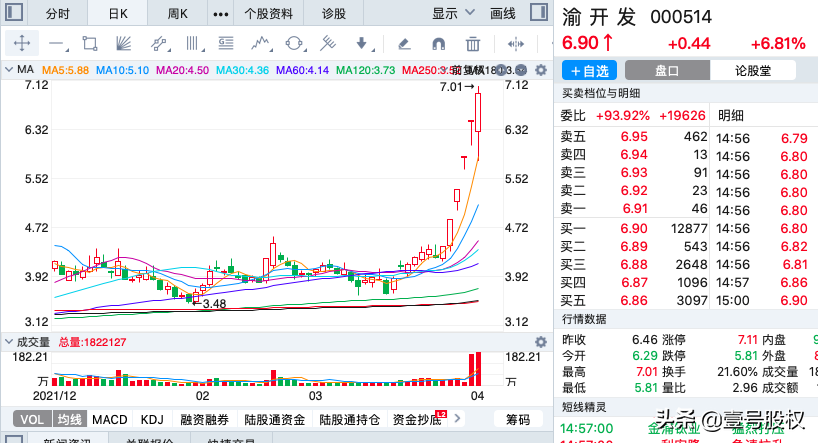Select the eraser tool in toolbar
Screen dimensions: 818x443
tap(403, 44)
